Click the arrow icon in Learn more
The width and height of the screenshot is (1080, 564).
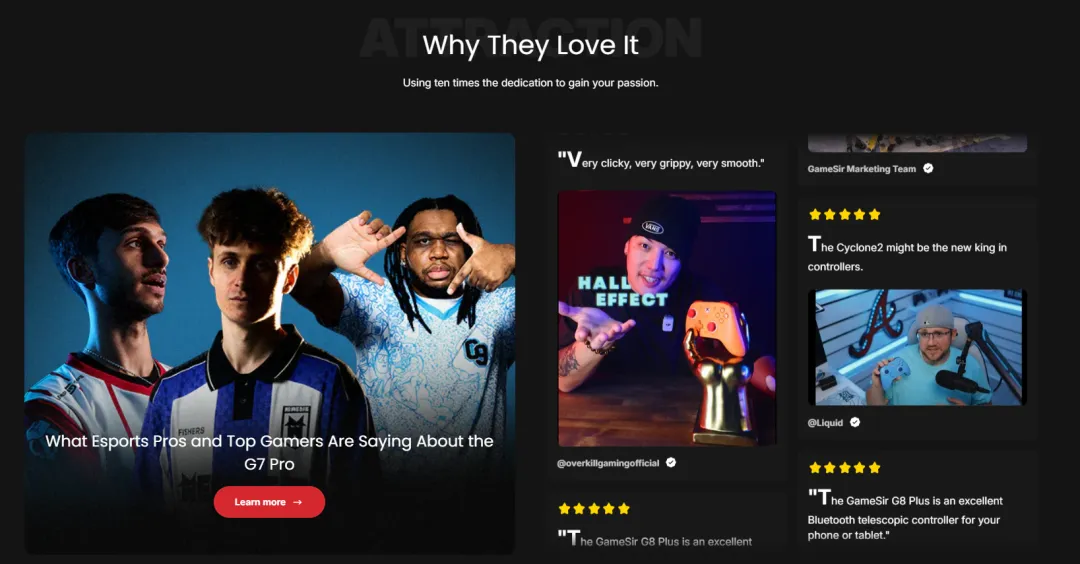point(298,502)
